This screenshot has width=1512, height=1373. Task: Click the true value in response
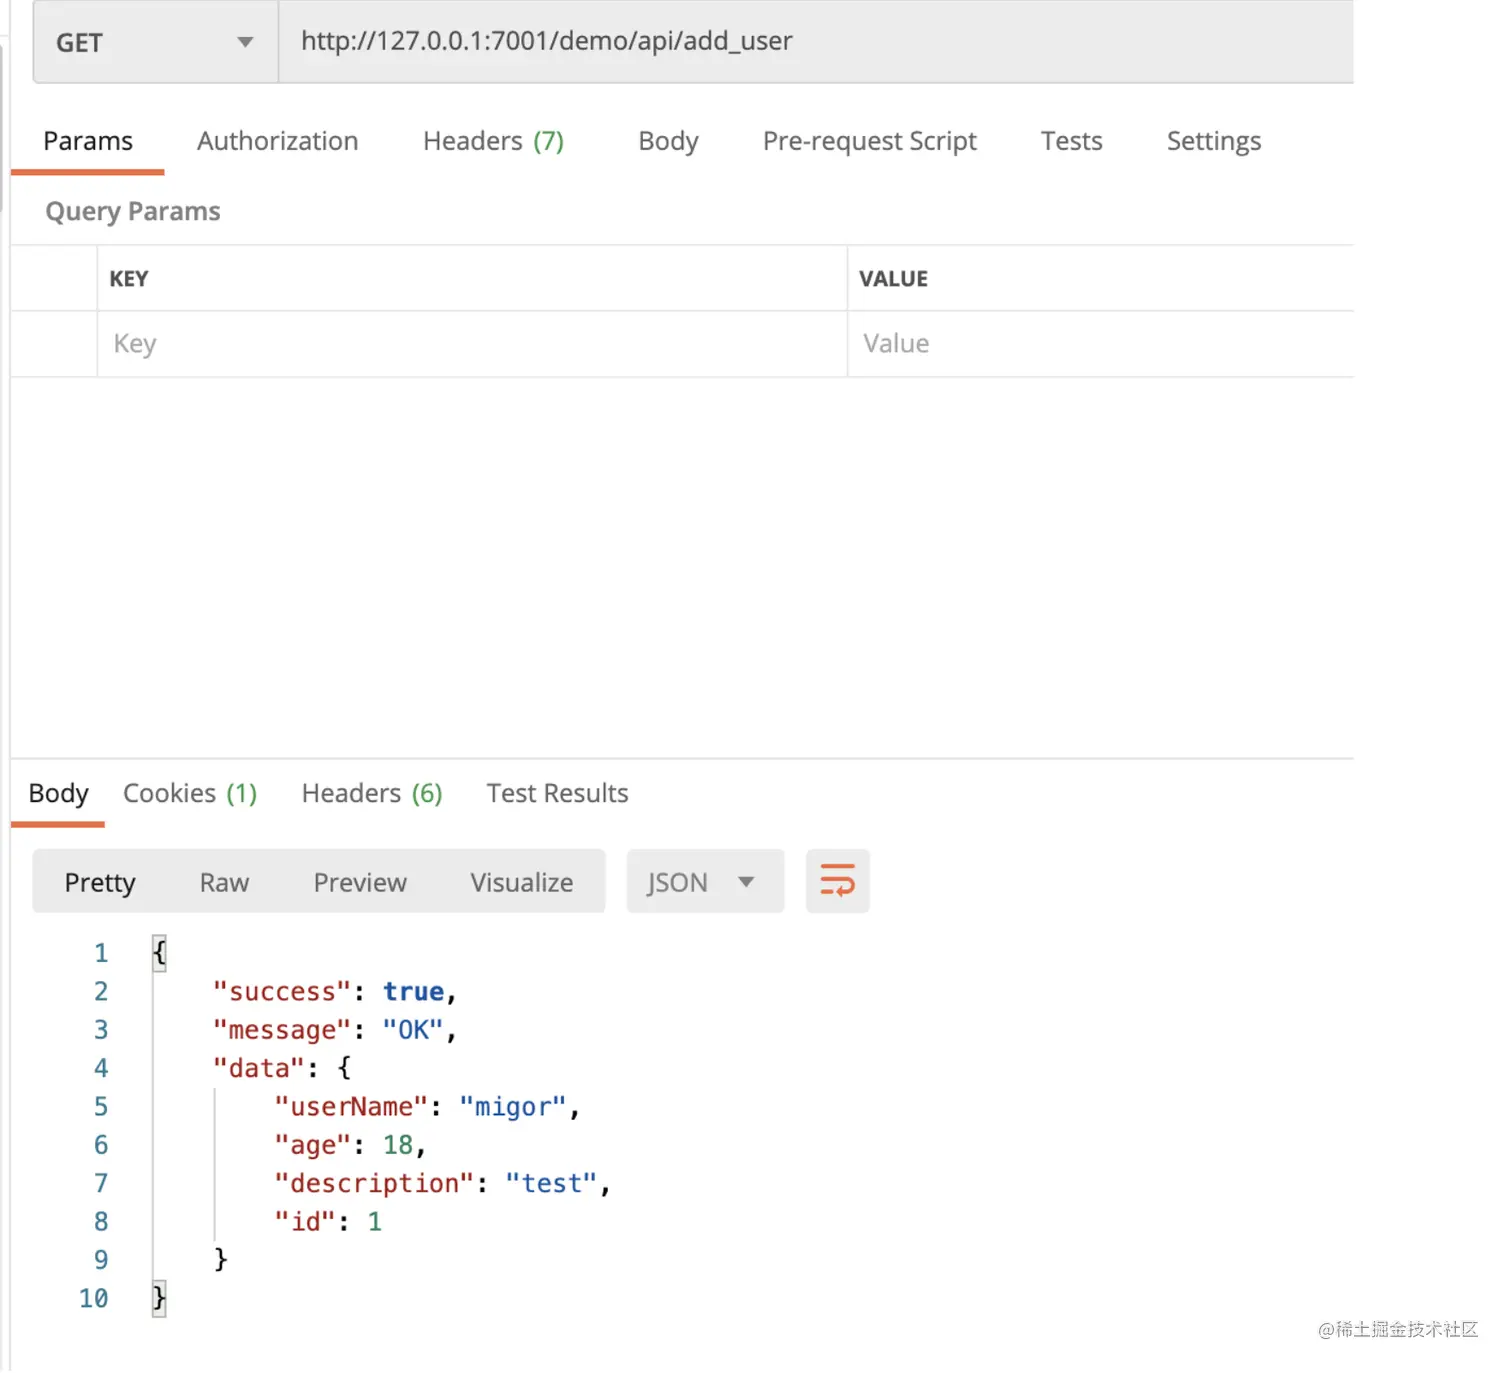point(413,991)
